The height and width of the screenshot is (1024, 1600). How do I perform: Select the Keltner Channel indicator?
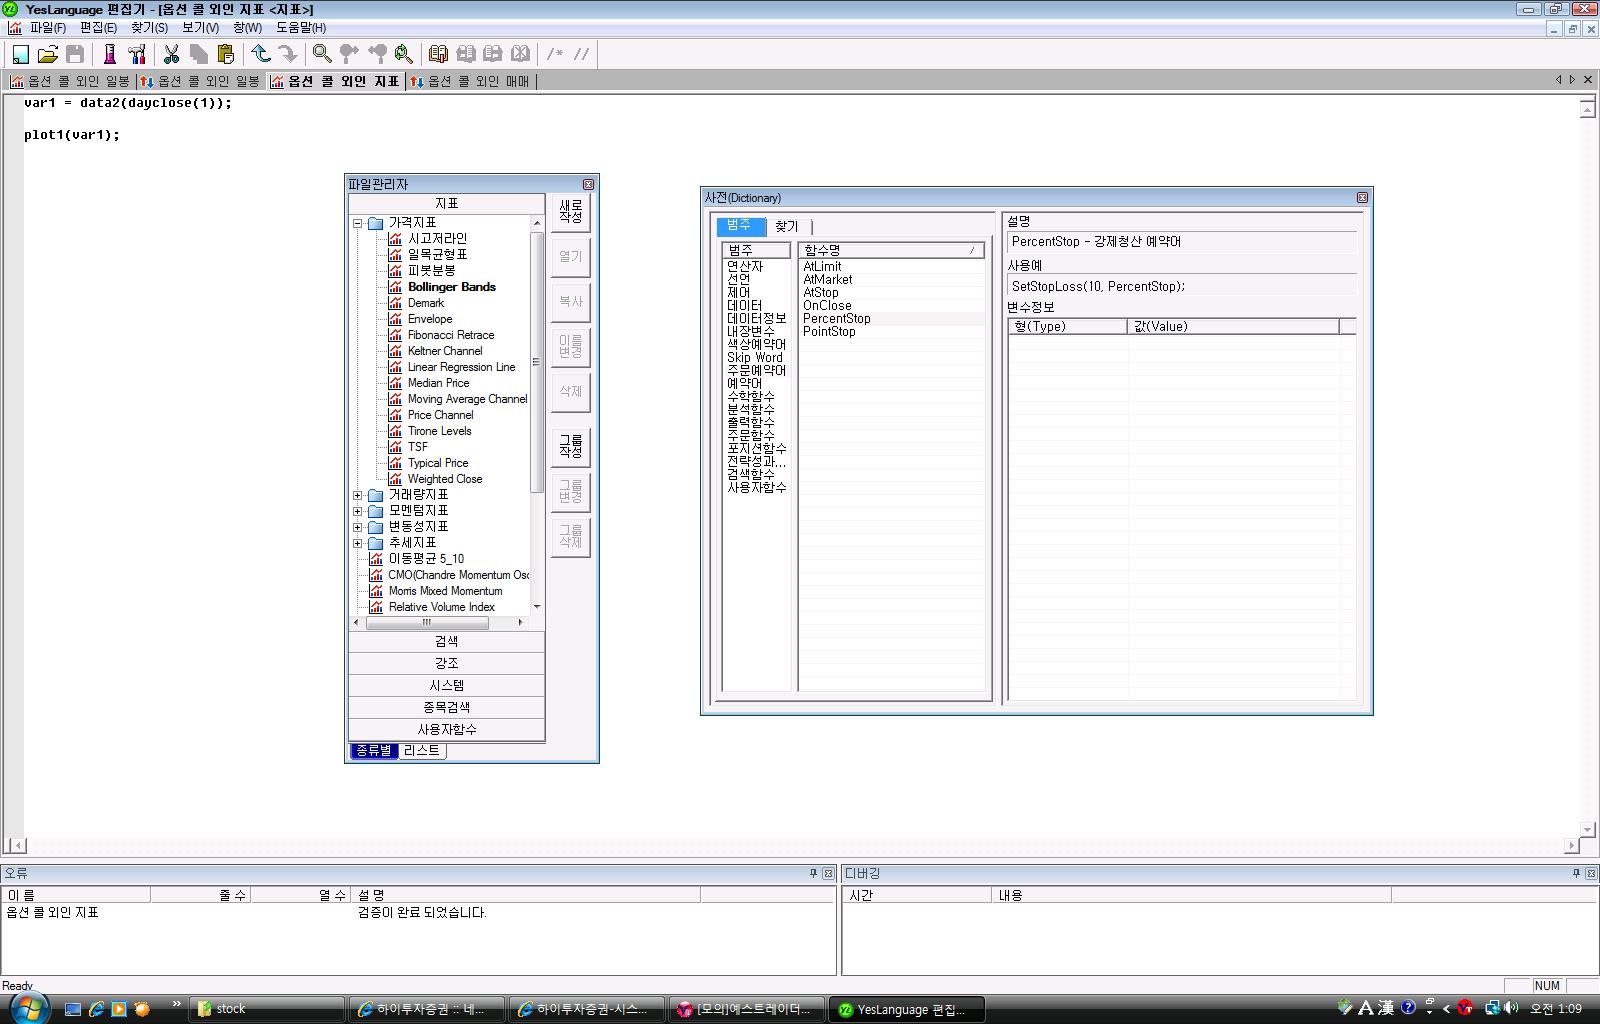click(x=445, y=351)
